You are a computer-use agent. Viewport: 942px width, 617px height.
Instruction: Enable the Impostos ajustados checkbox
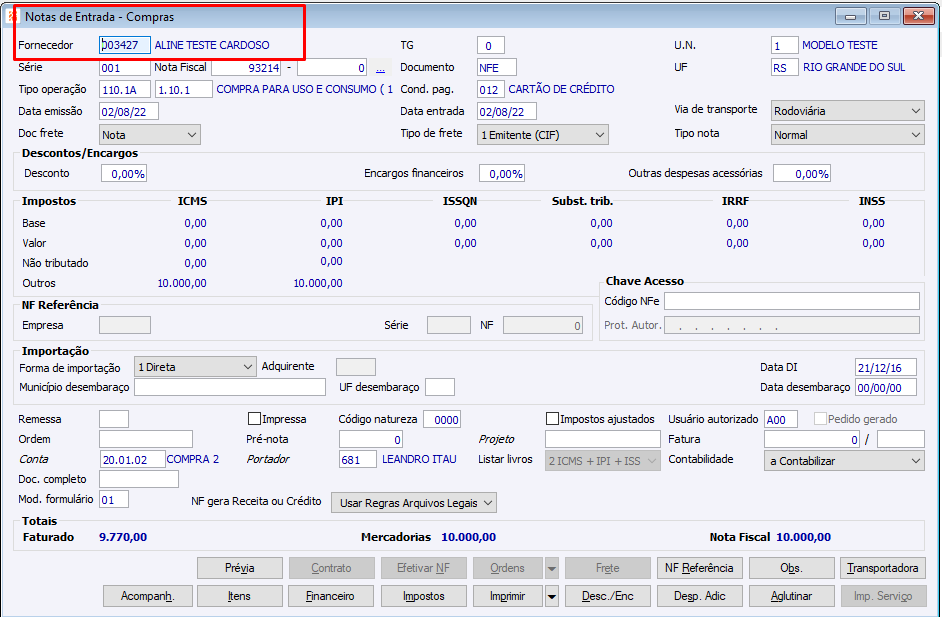point(552,419)
